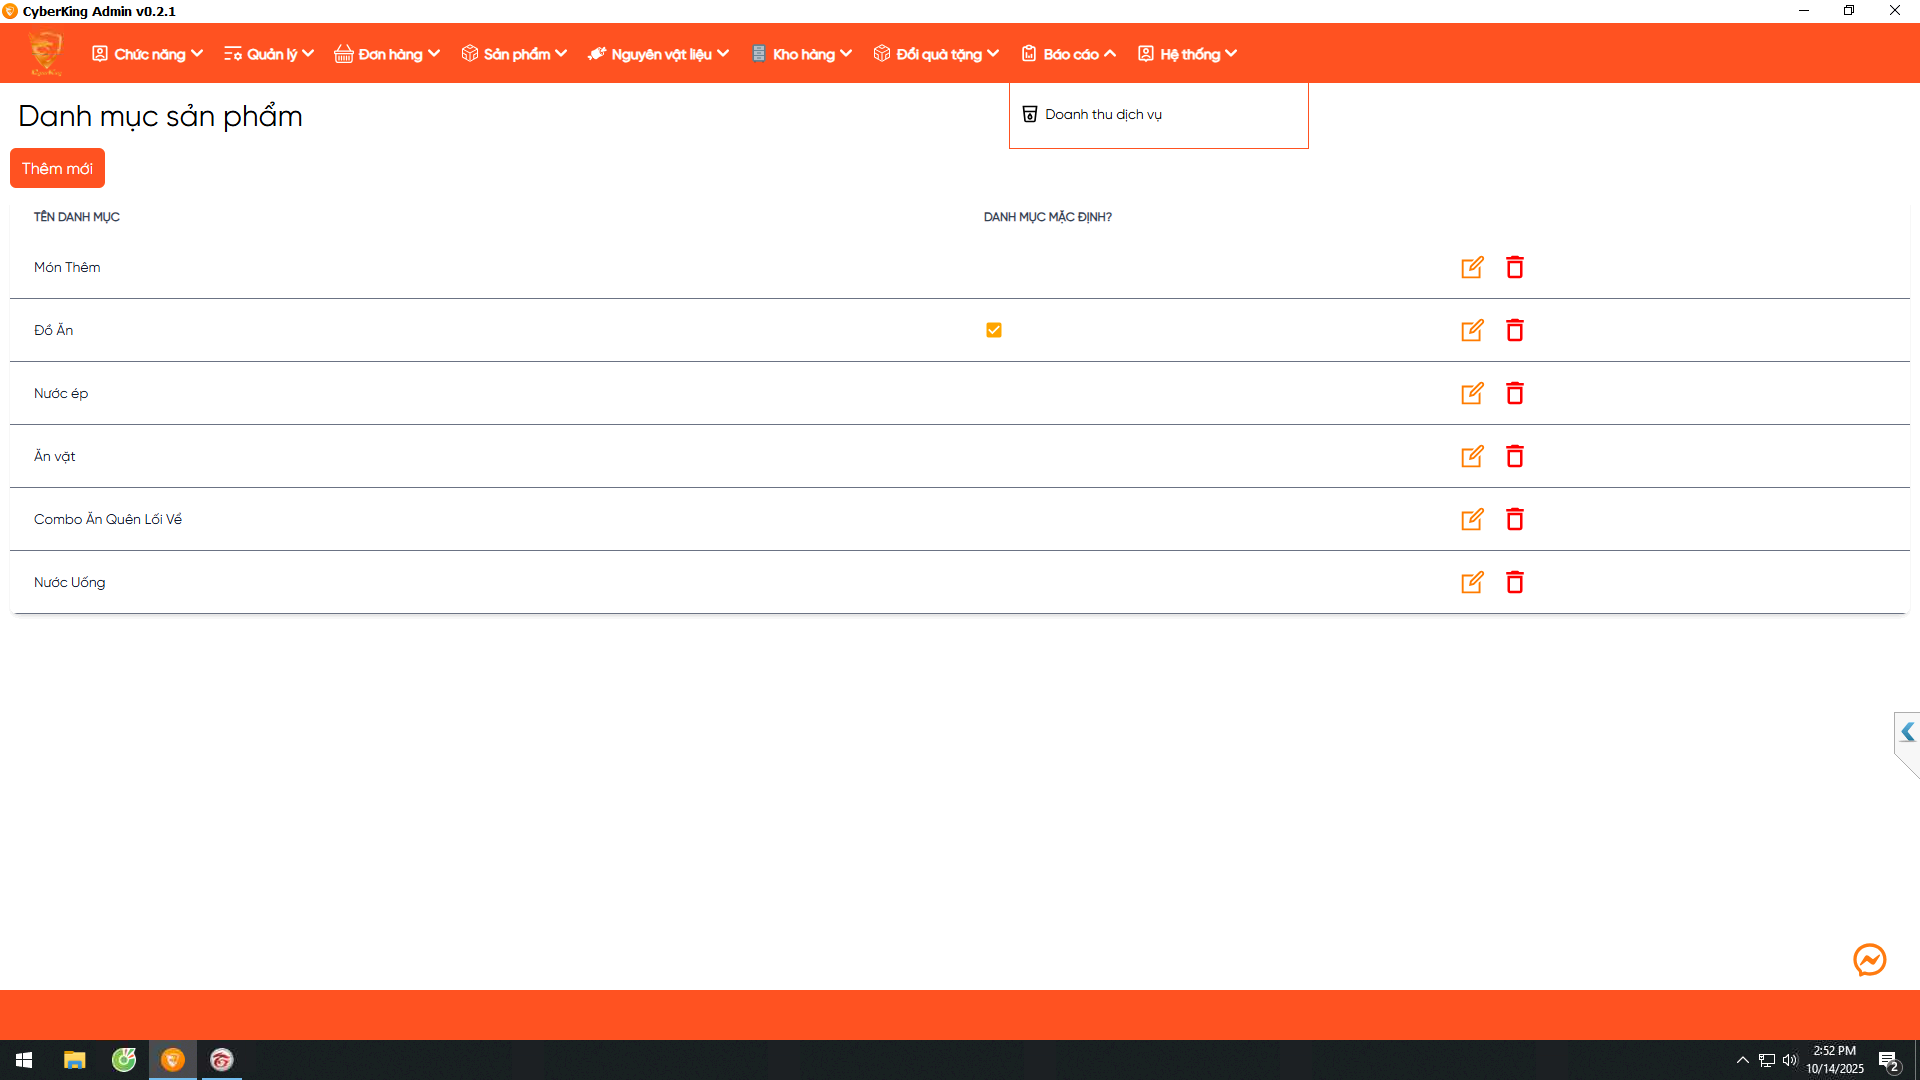Delete the Đồ Ăn category
This screenshot has width=1920, height=1080.
[x=1515, y=330]
